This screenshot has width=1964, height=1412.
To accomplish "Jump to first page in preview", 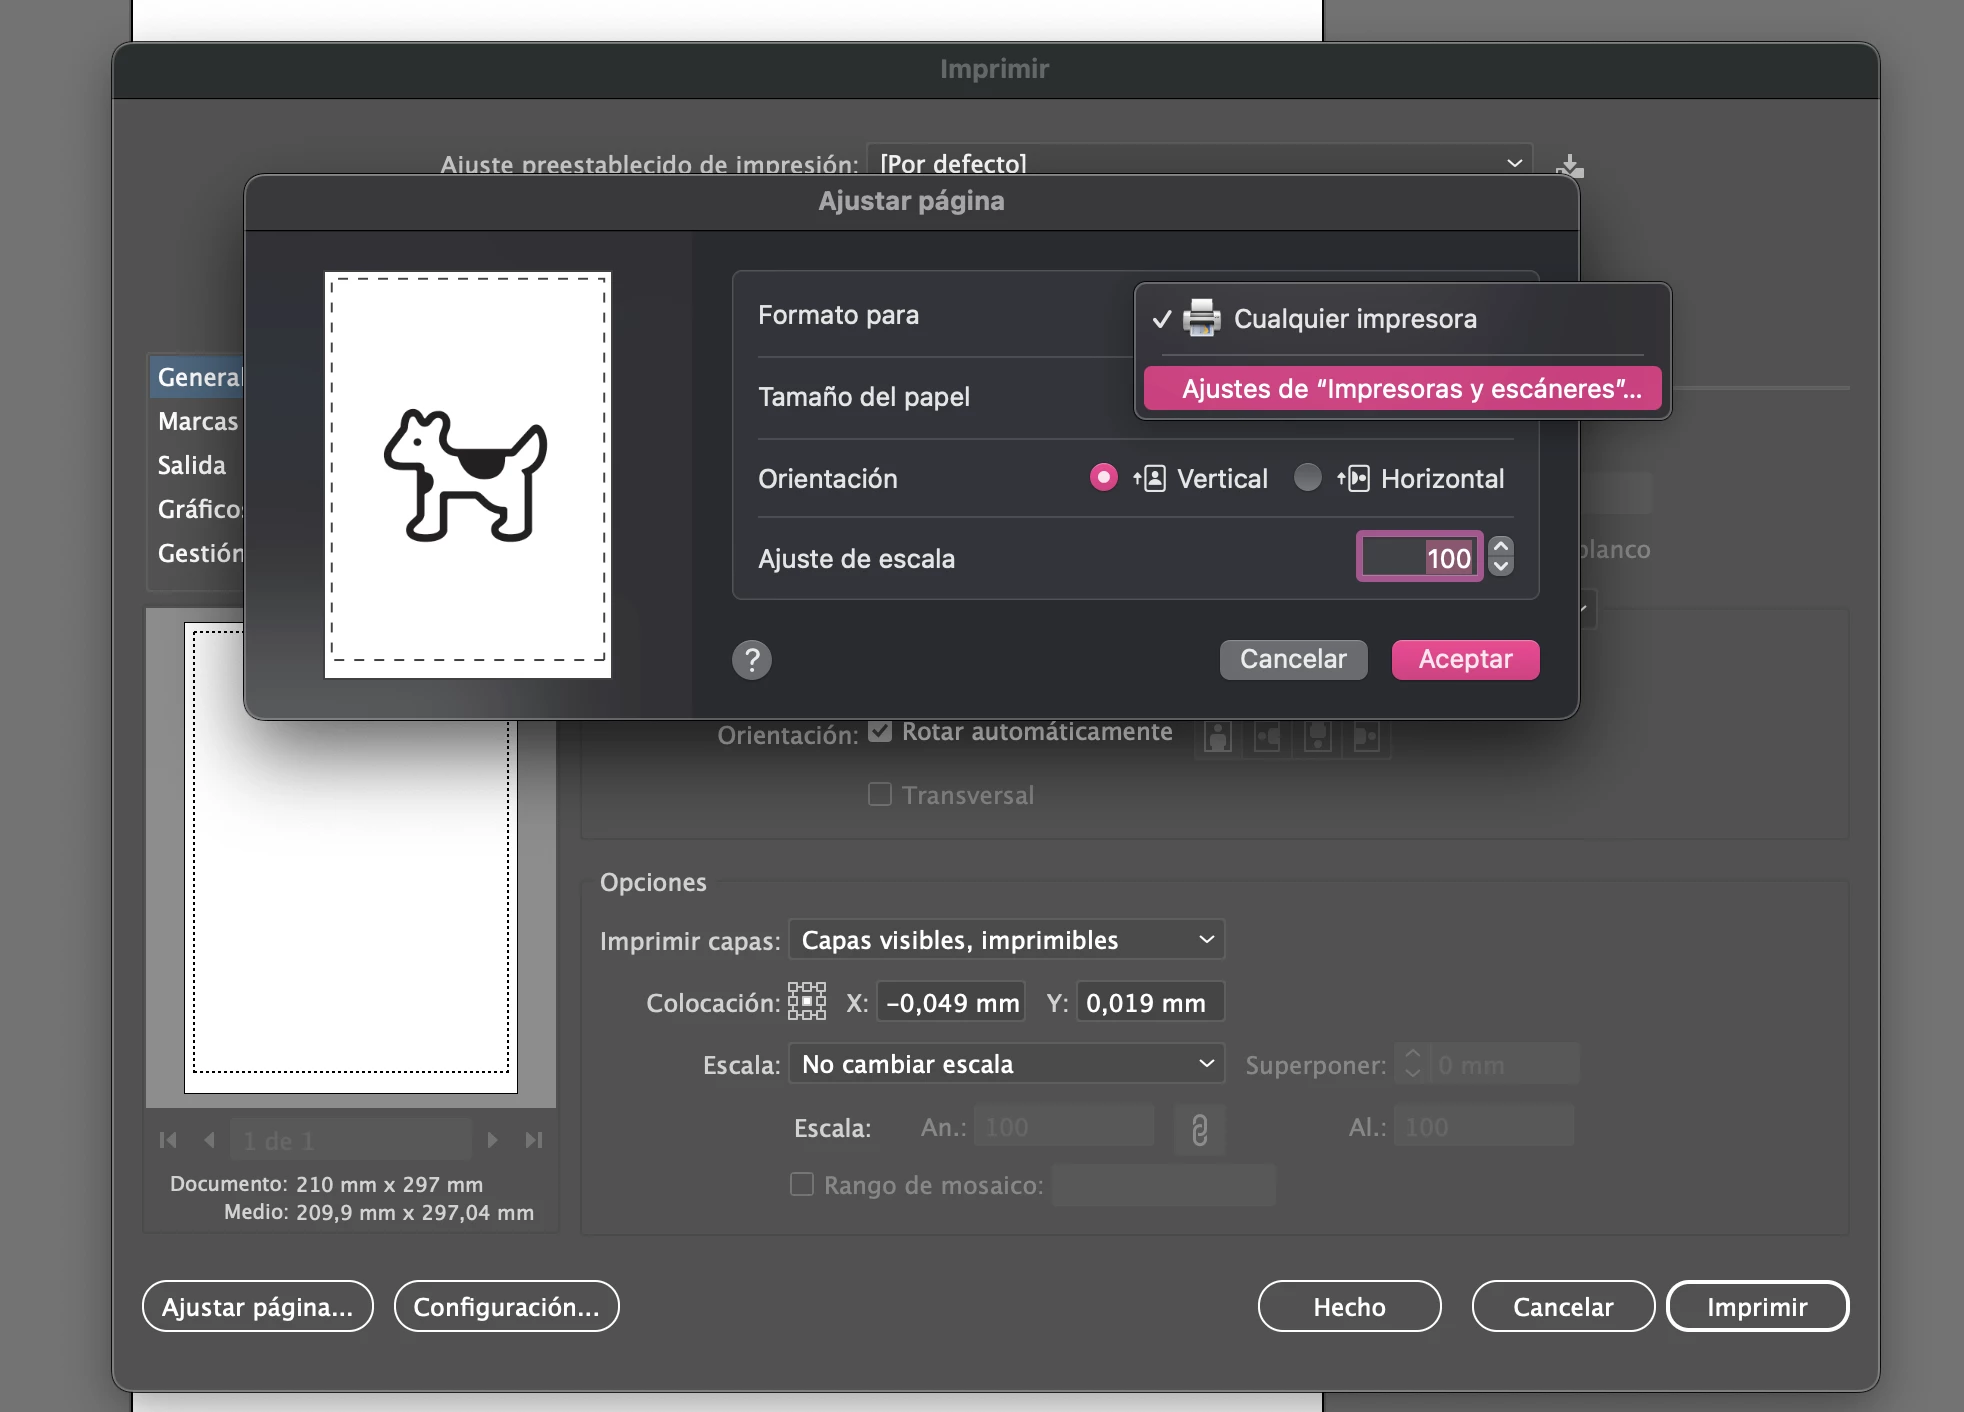I will click(168, 1140).
